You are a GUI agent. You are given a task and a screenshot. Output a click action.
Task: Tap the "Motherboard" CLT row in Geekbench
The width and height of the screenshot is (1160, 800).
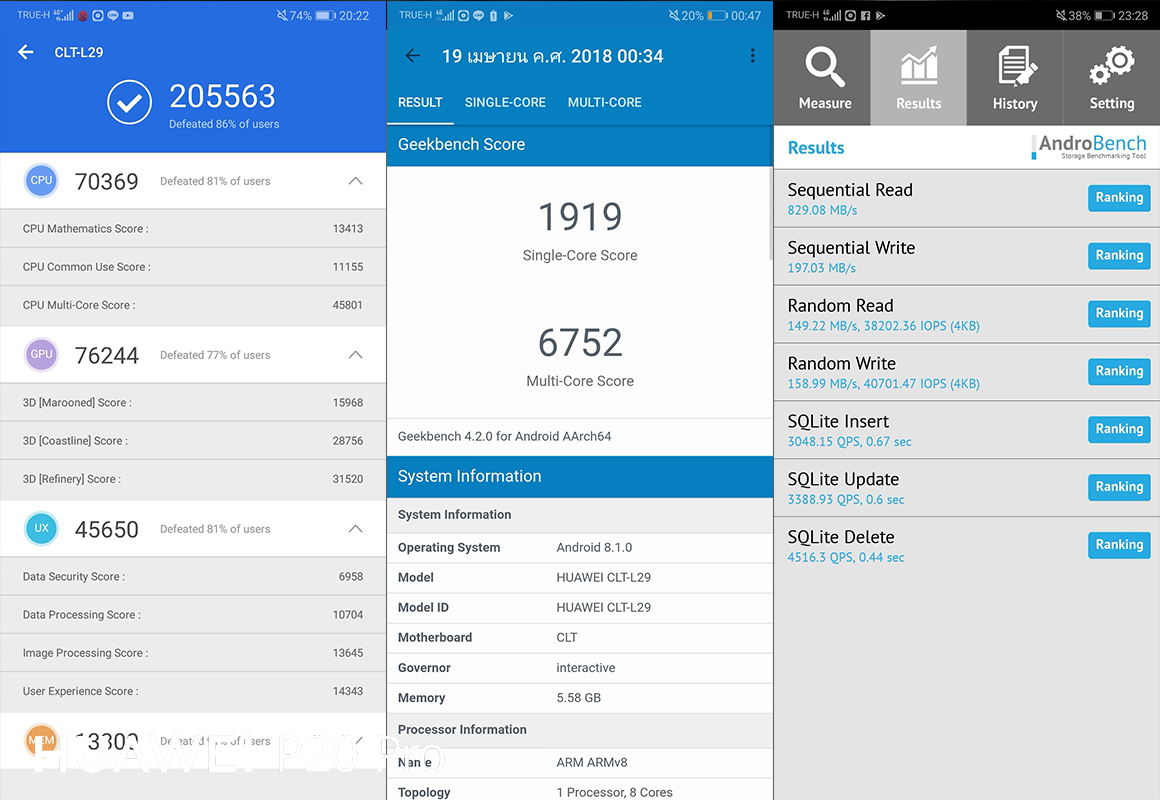[x=580, y=637]
